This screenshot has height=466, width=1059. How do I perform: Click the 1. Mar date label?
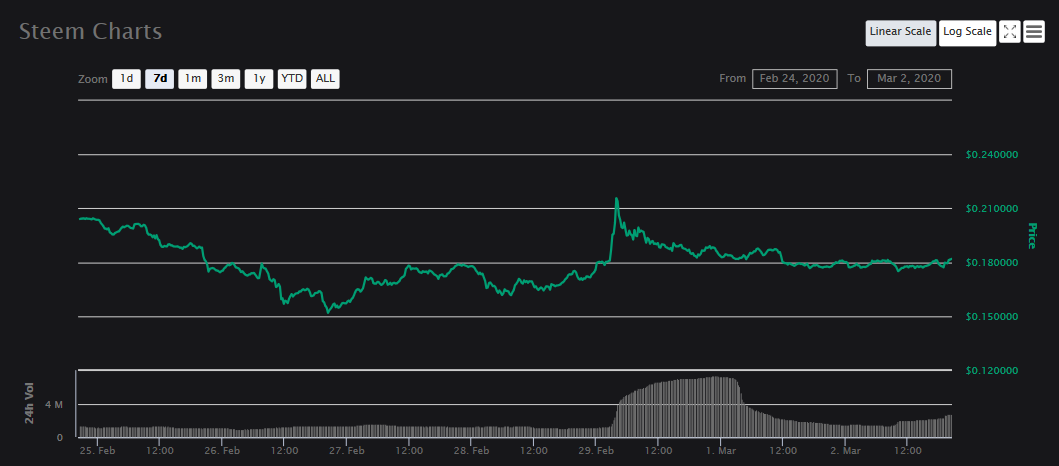723,450
